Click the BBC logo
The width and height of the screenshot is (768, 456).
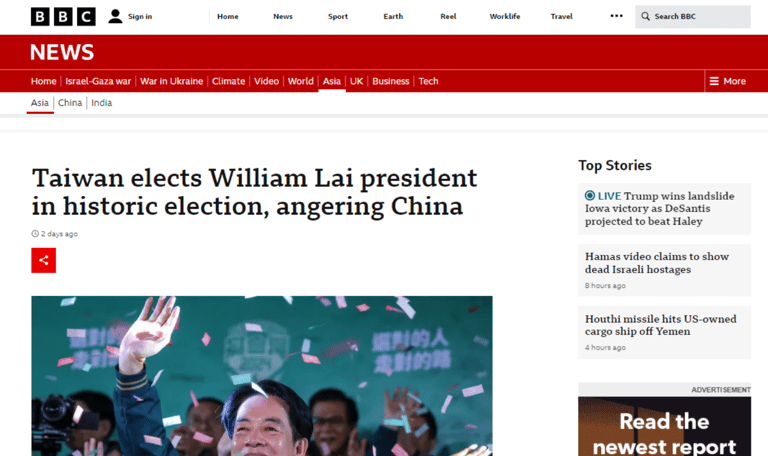click(x=63, y=17)
